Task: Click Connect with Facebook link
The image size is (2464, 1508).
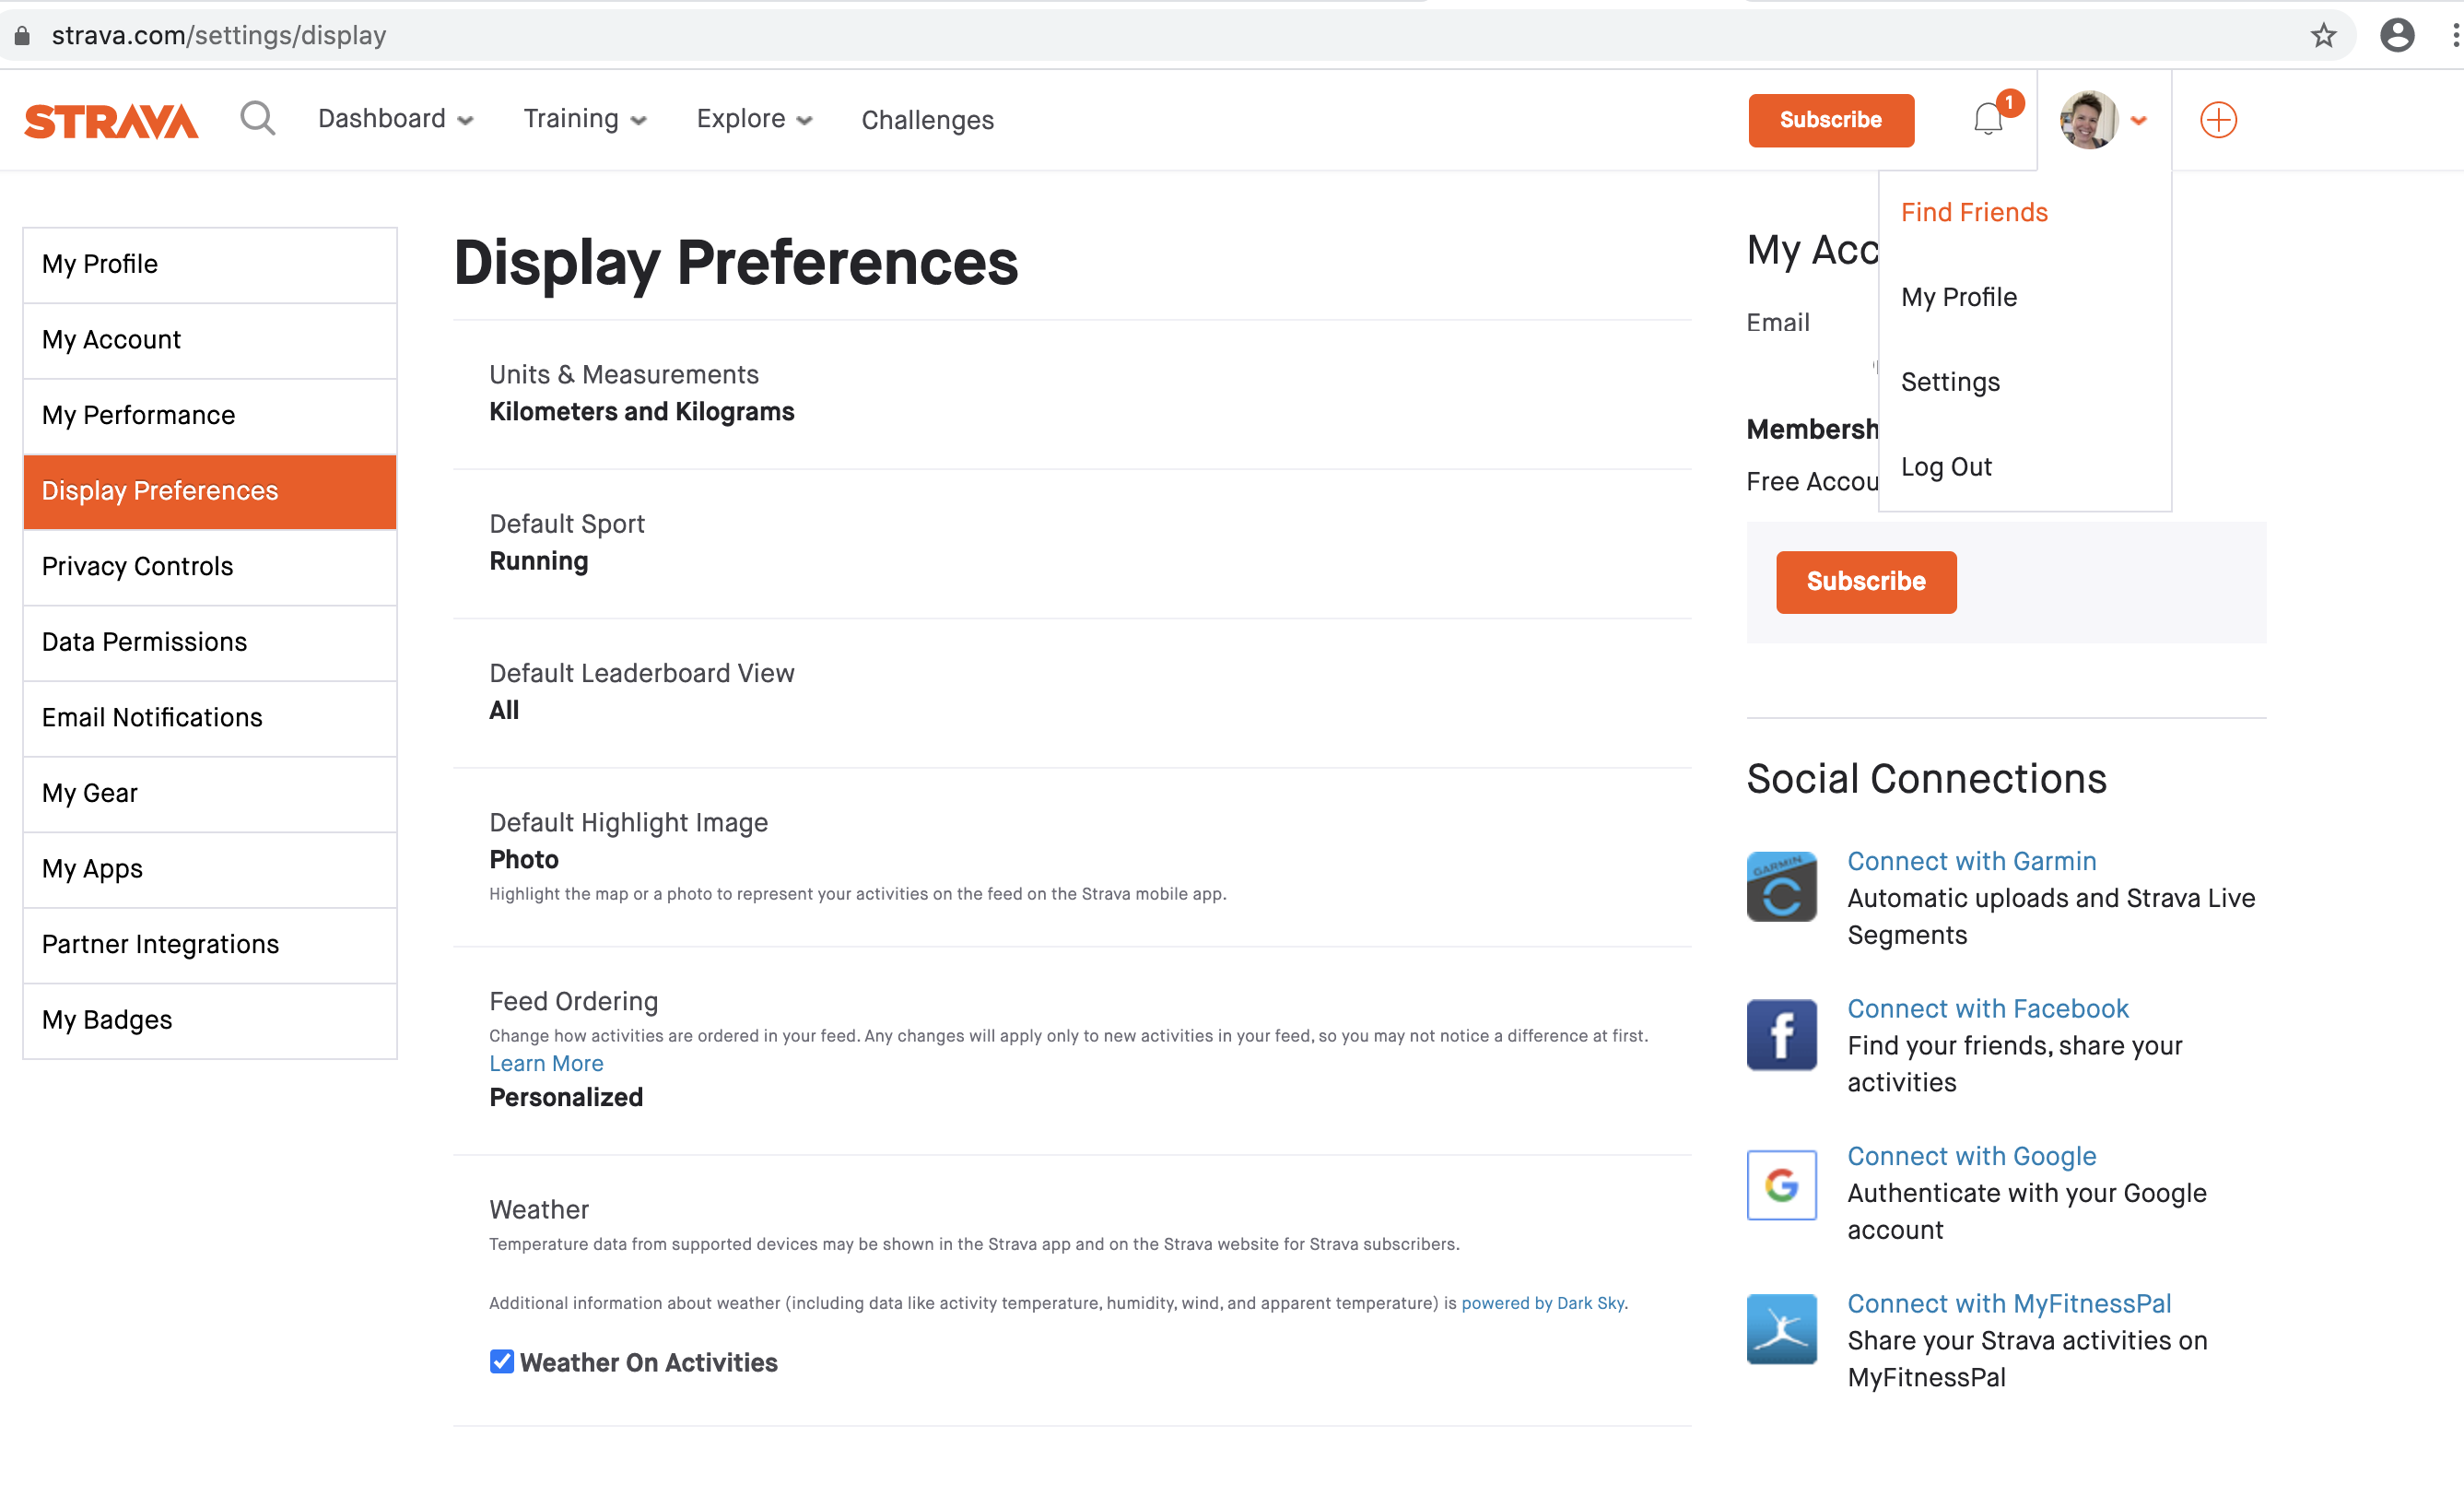Action: [x=1987, y=1008]
